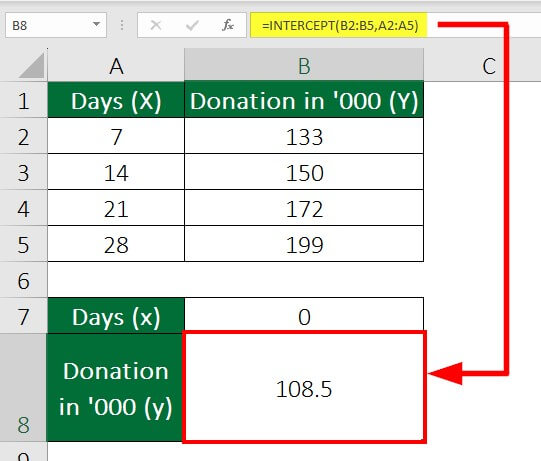The image size is (541, 461).
Task: Select cell containing 199
Action: (304, 244)
